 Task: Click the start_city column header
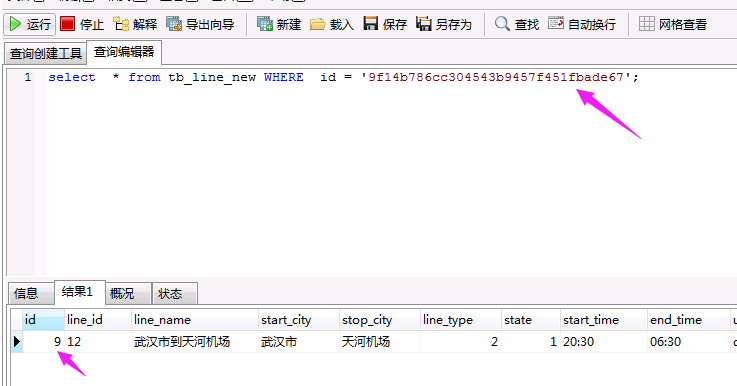coord(298,320)
